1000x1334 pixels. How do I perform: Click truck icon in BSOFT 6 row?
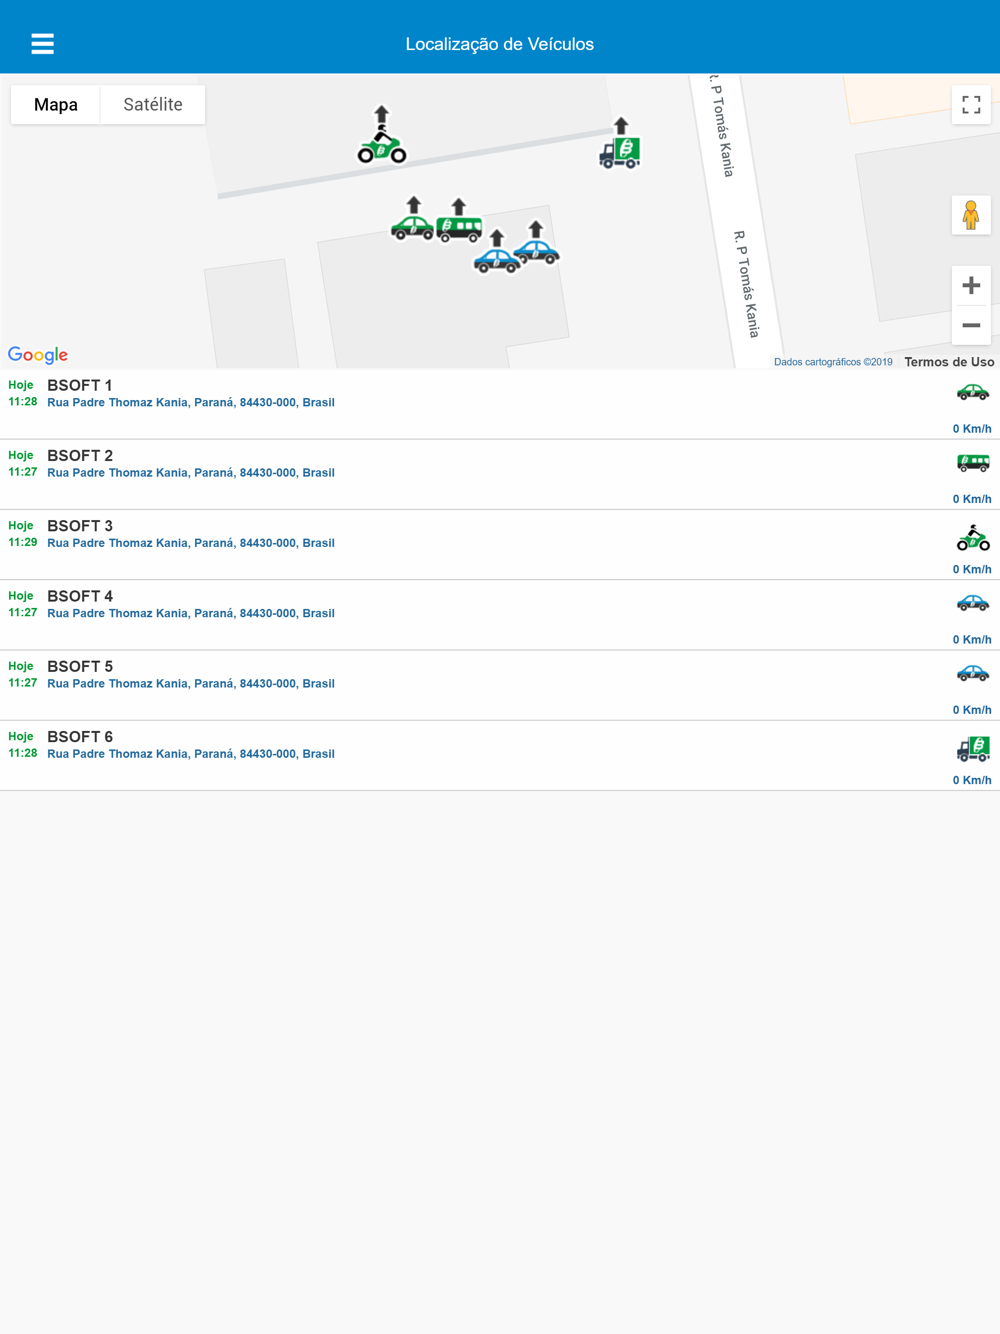973,749
